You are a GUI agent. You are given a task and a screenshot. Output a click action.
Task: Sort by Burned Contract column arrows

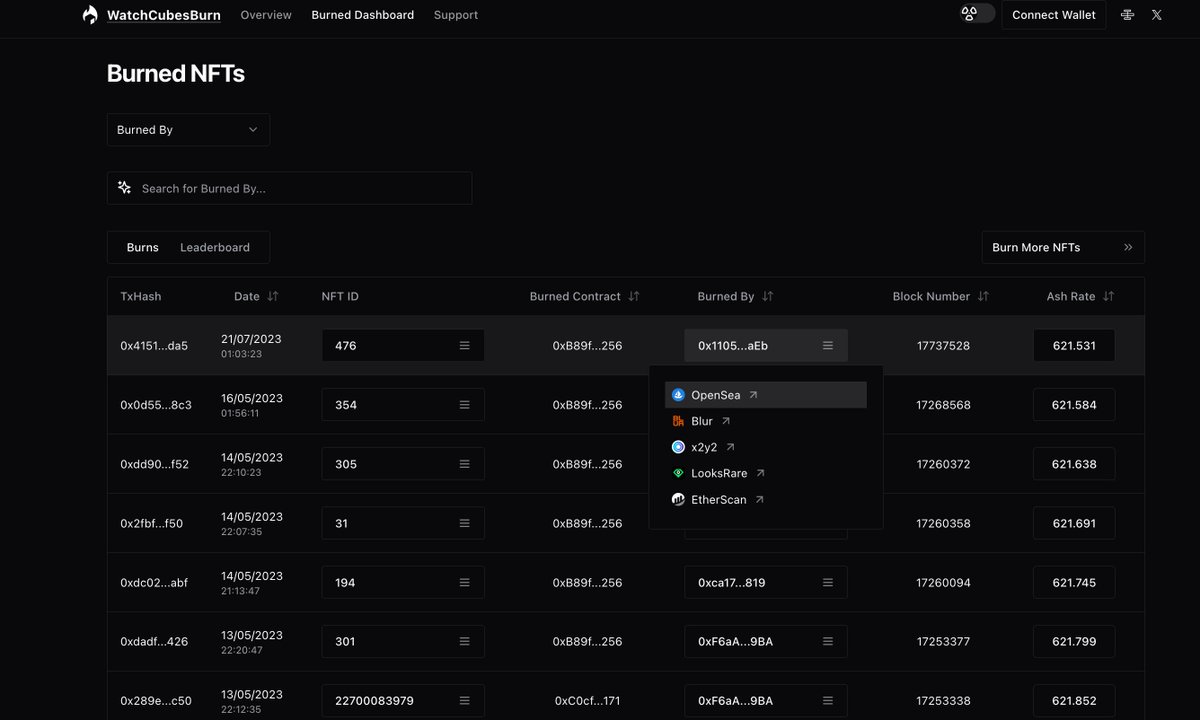(x=634, y=297)
